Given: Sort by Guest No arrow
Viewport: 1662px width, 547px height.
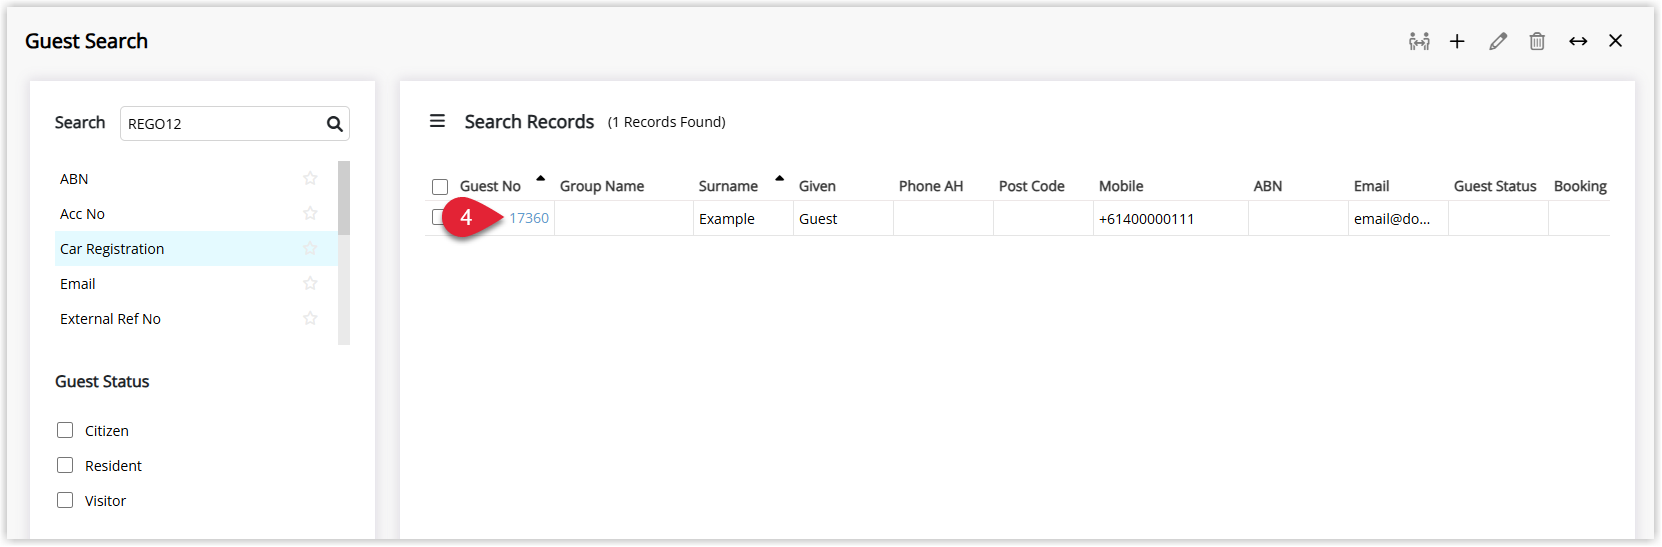Looking at the screenshot, I should (x=540, y=179).
